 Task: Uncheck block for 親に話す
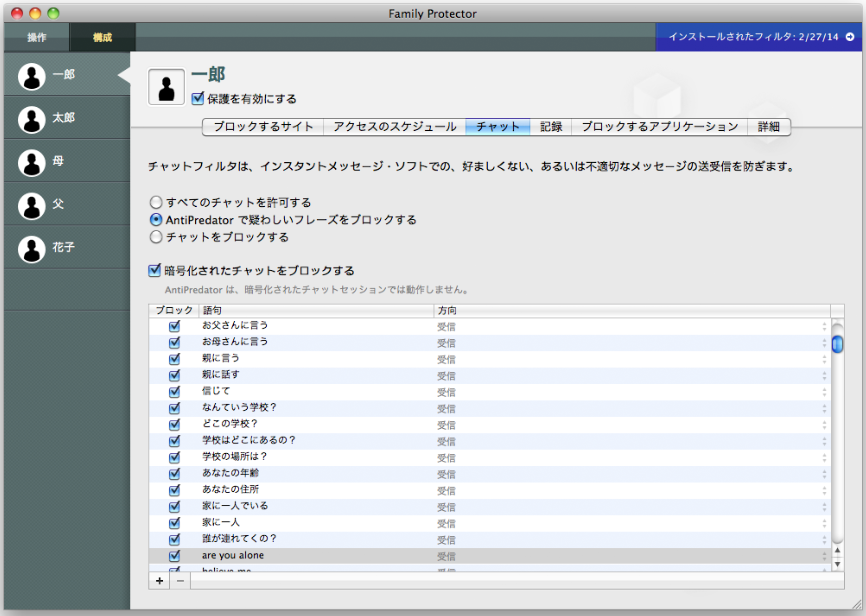(175, 375)
